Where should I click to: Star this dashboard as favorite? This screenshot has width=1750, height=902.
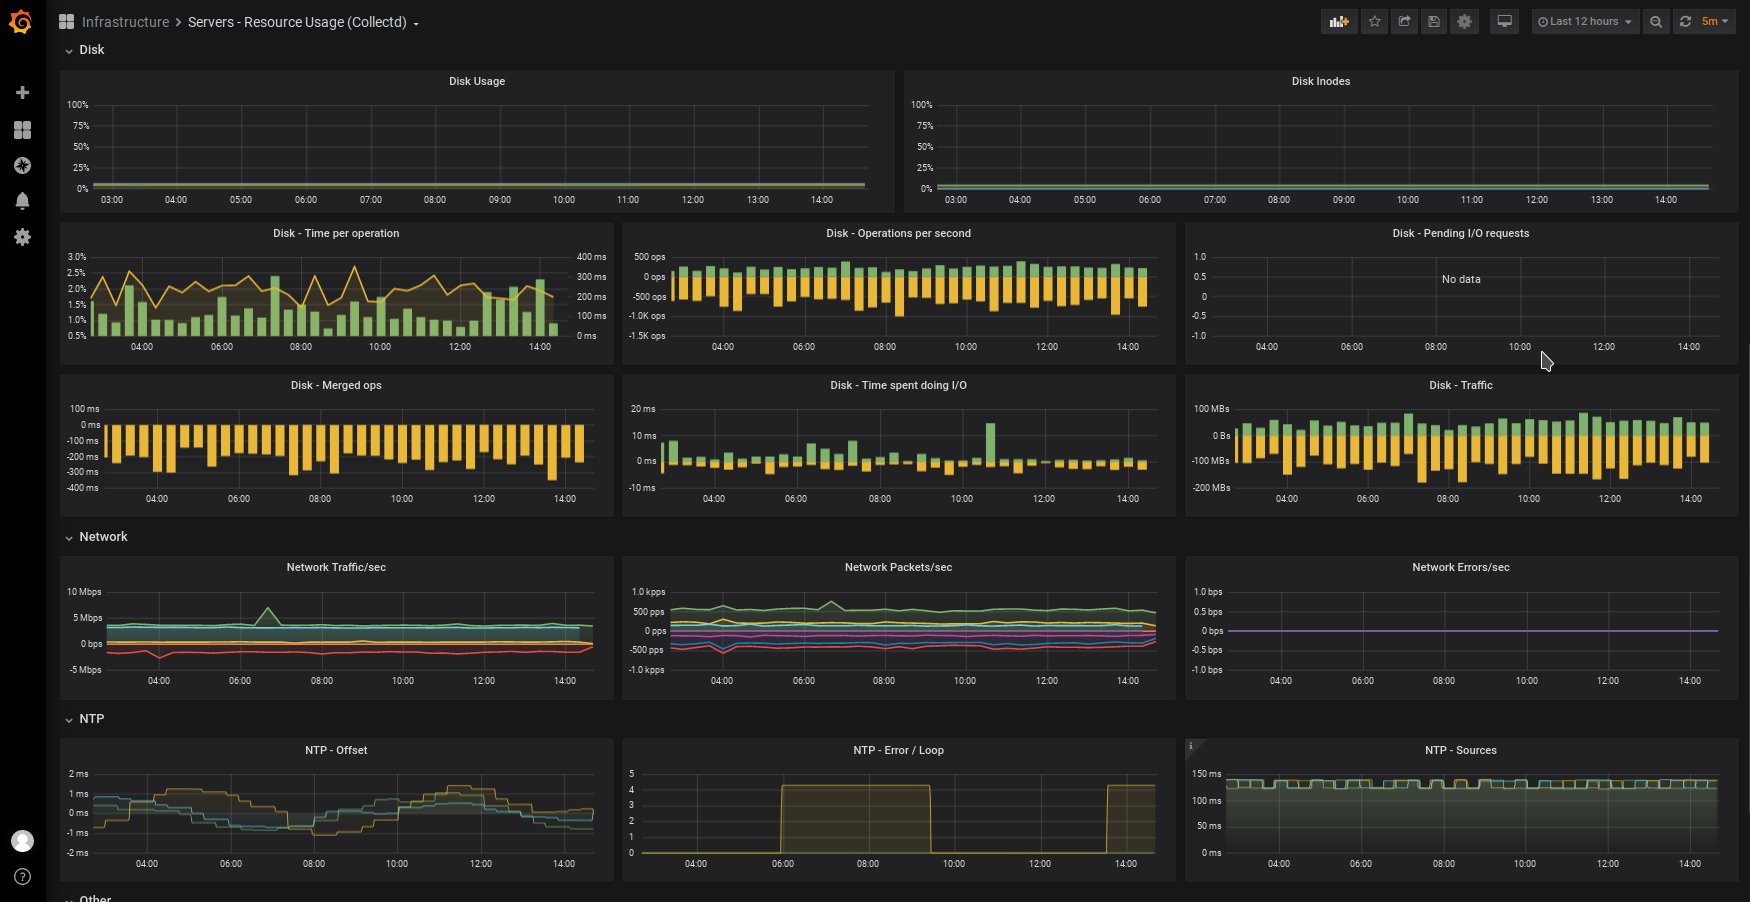[x=1375, y=21]
